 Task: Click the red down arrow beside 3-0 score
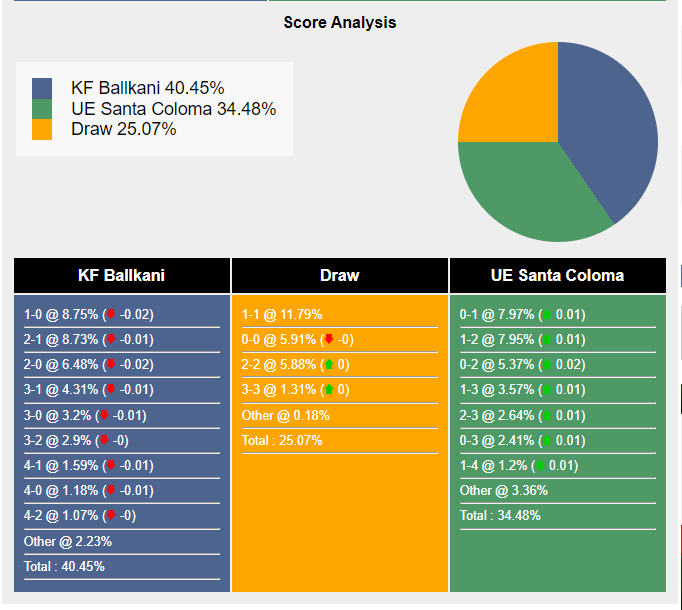pos(104,415)
